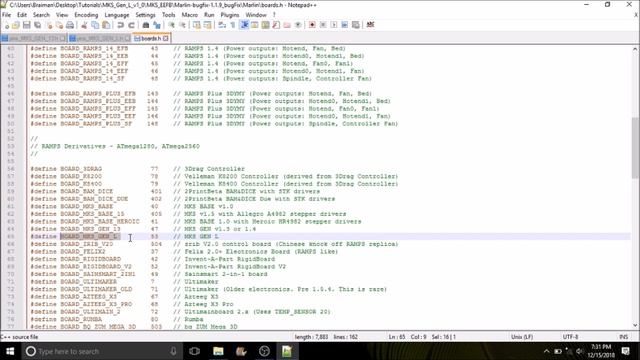Click line number 56 in the margin
The image size is (640, 360).
pyautogui.click(x=11, y=169)
